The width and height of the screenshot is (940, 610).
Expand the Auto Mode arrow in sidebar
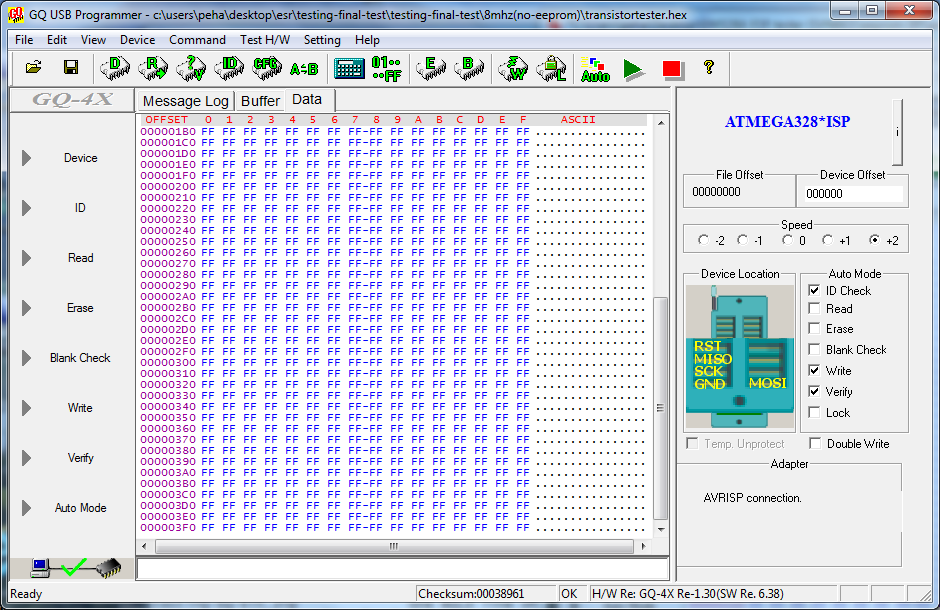pyautogui.click(x=27, y=508)
